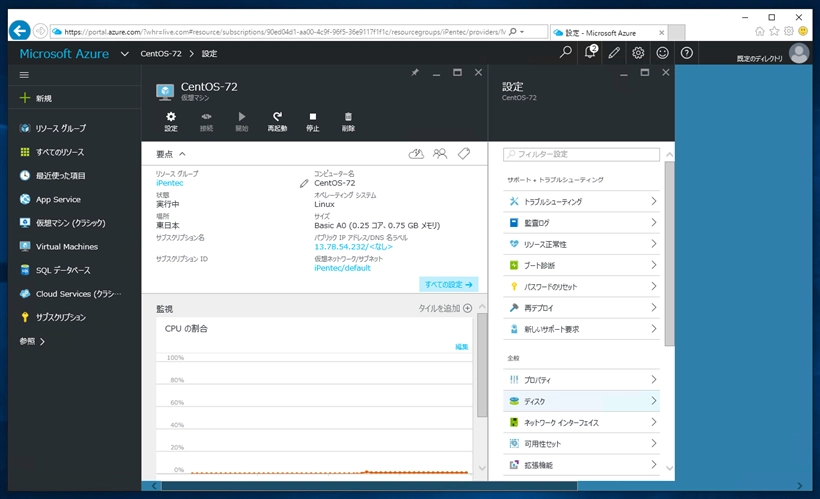Click the cloud quickstart icon in 要点
The width and height of the screenshot is (820, 499).
tap(416, 154)
